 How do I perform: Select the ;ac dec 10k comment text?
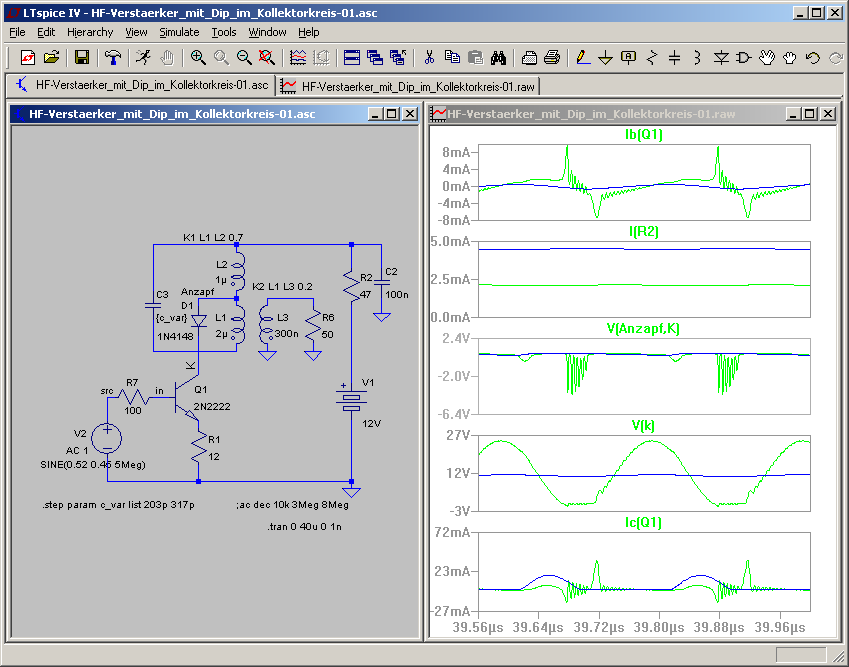[x=292, y=505]
